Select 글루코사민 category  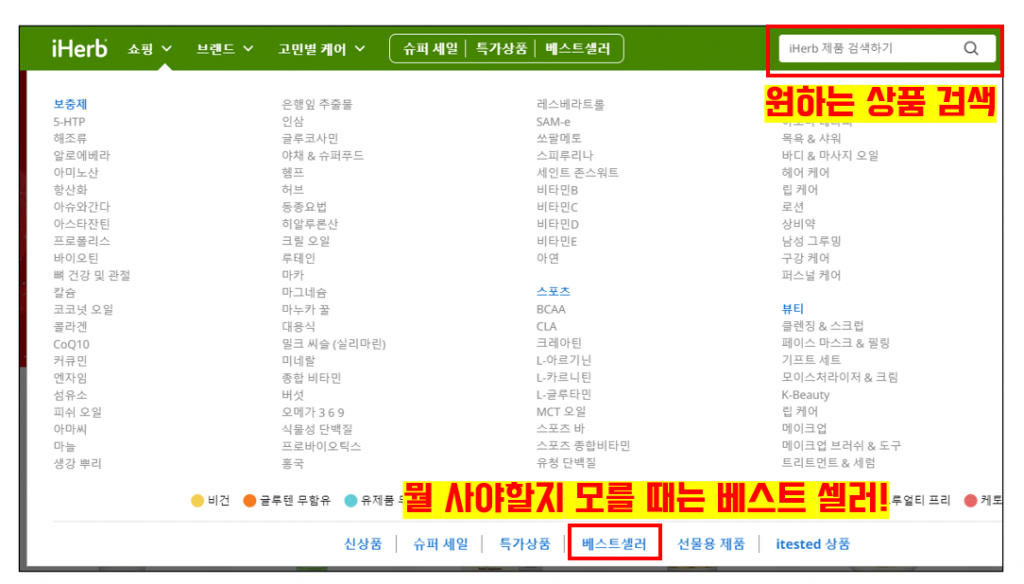(310, 138)
